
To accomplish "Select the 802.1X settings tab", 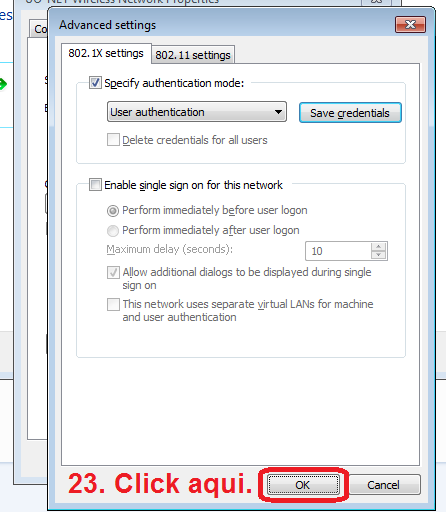I will point(106,53).
